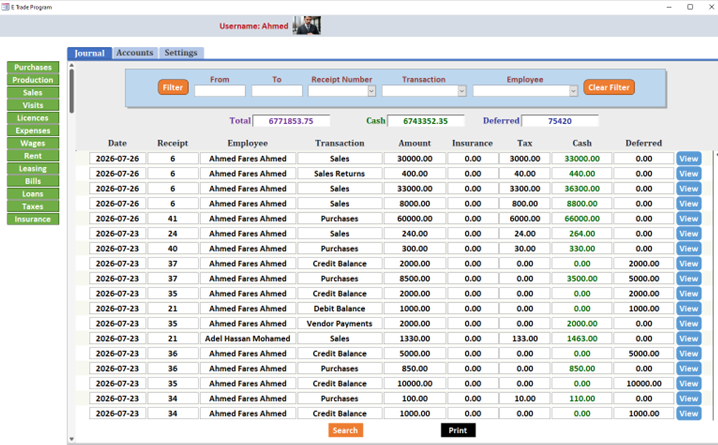Click the To date input field

277,91
